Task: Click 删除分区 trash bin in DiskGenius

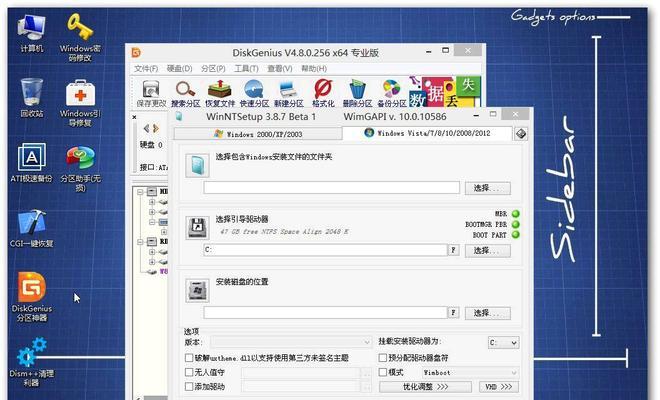Action: tap(357, 93)
